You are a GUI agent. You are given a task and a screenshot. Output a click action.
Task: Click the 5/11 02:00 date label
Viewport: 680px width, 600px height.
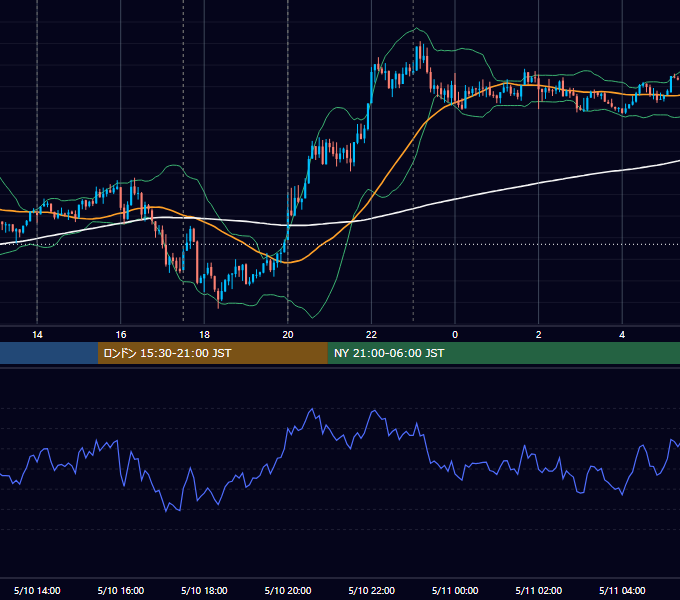tap(539, 590)
